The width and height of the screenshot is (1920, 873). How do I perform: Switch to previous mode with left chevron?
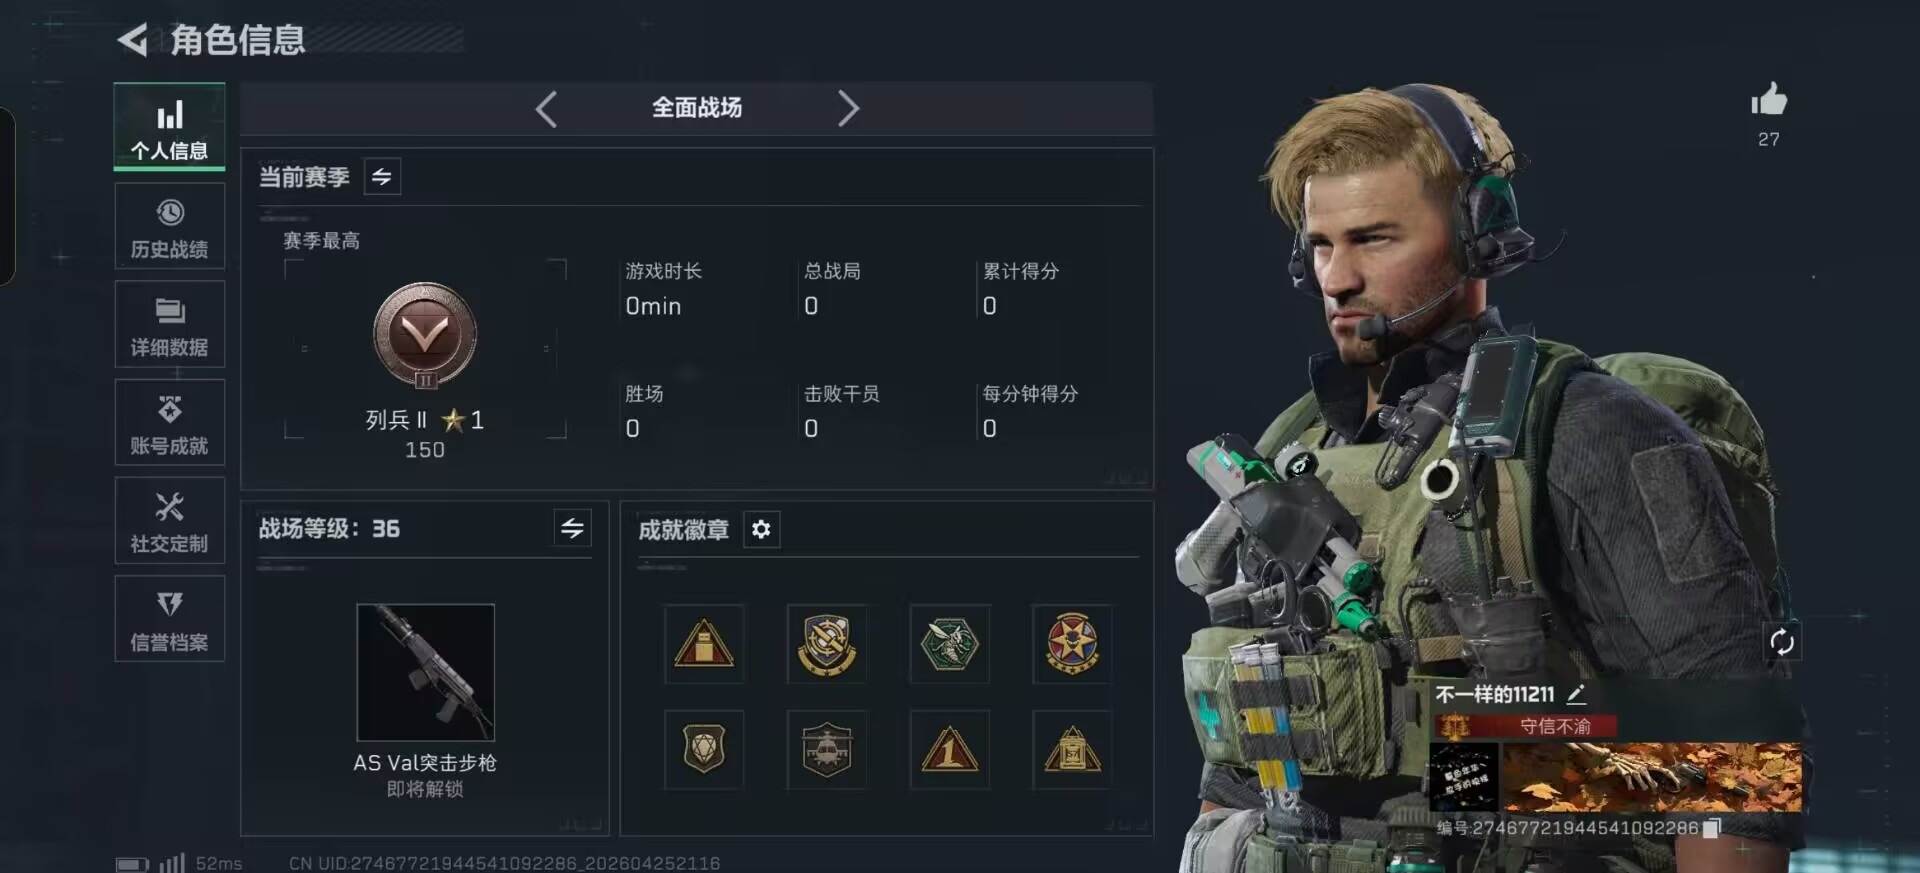(546, 108)
